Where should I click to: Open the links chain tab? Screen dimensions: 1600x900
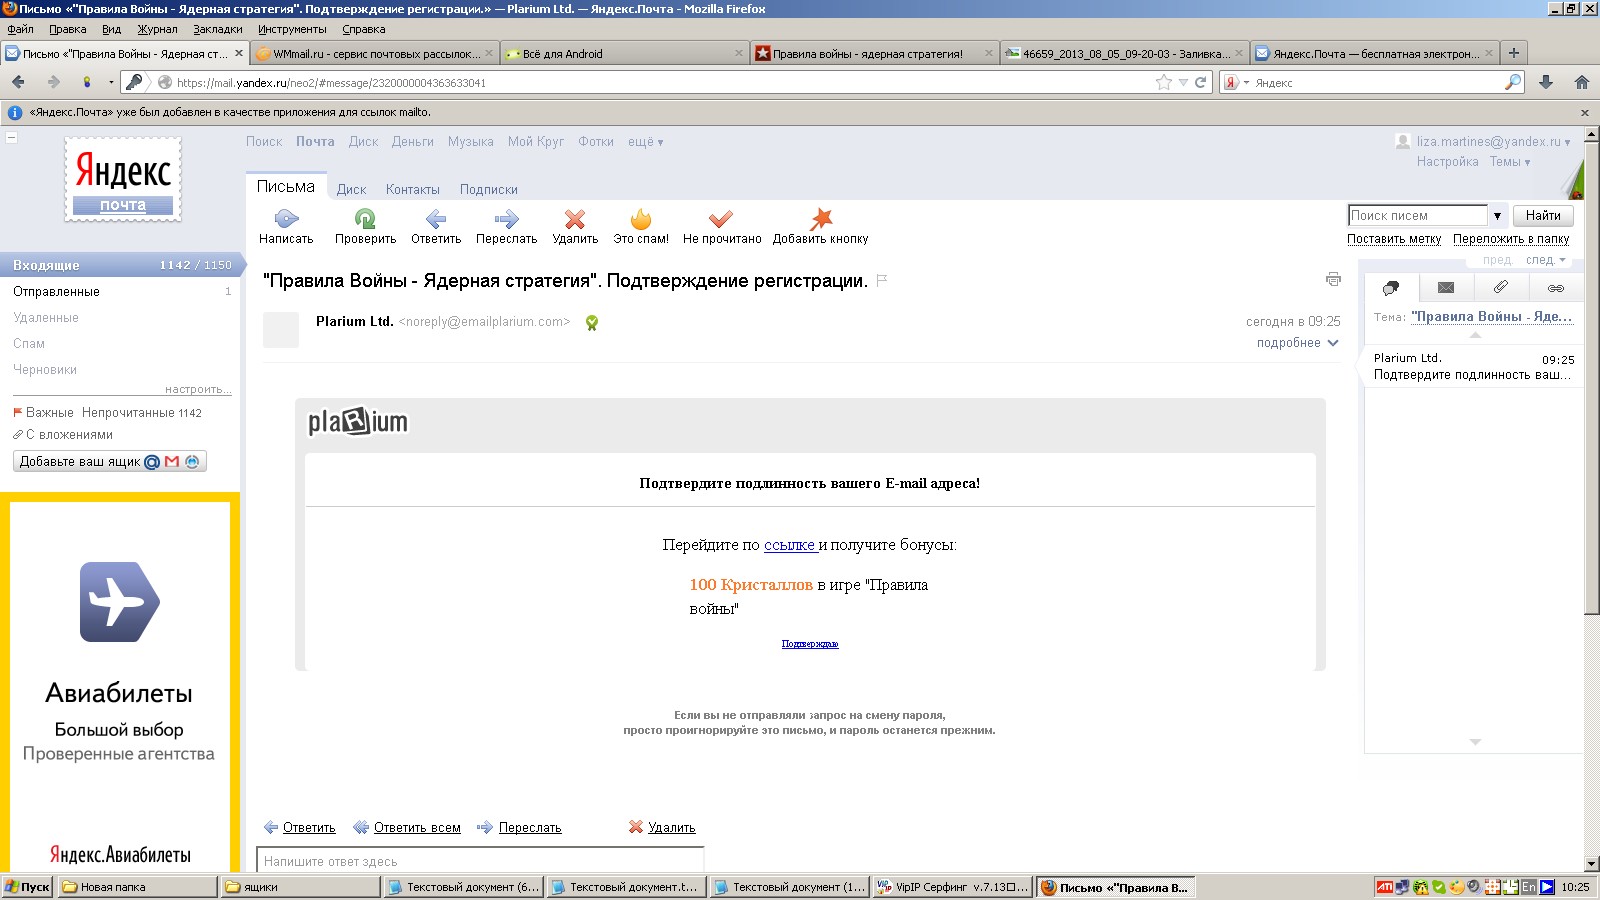click(1556, 288)
